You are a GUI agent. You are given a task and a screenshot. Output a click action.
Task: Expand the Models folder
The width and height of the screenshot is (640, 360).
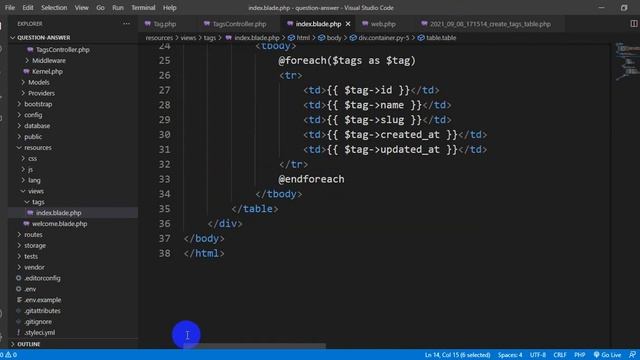click(x=39, y=82)
